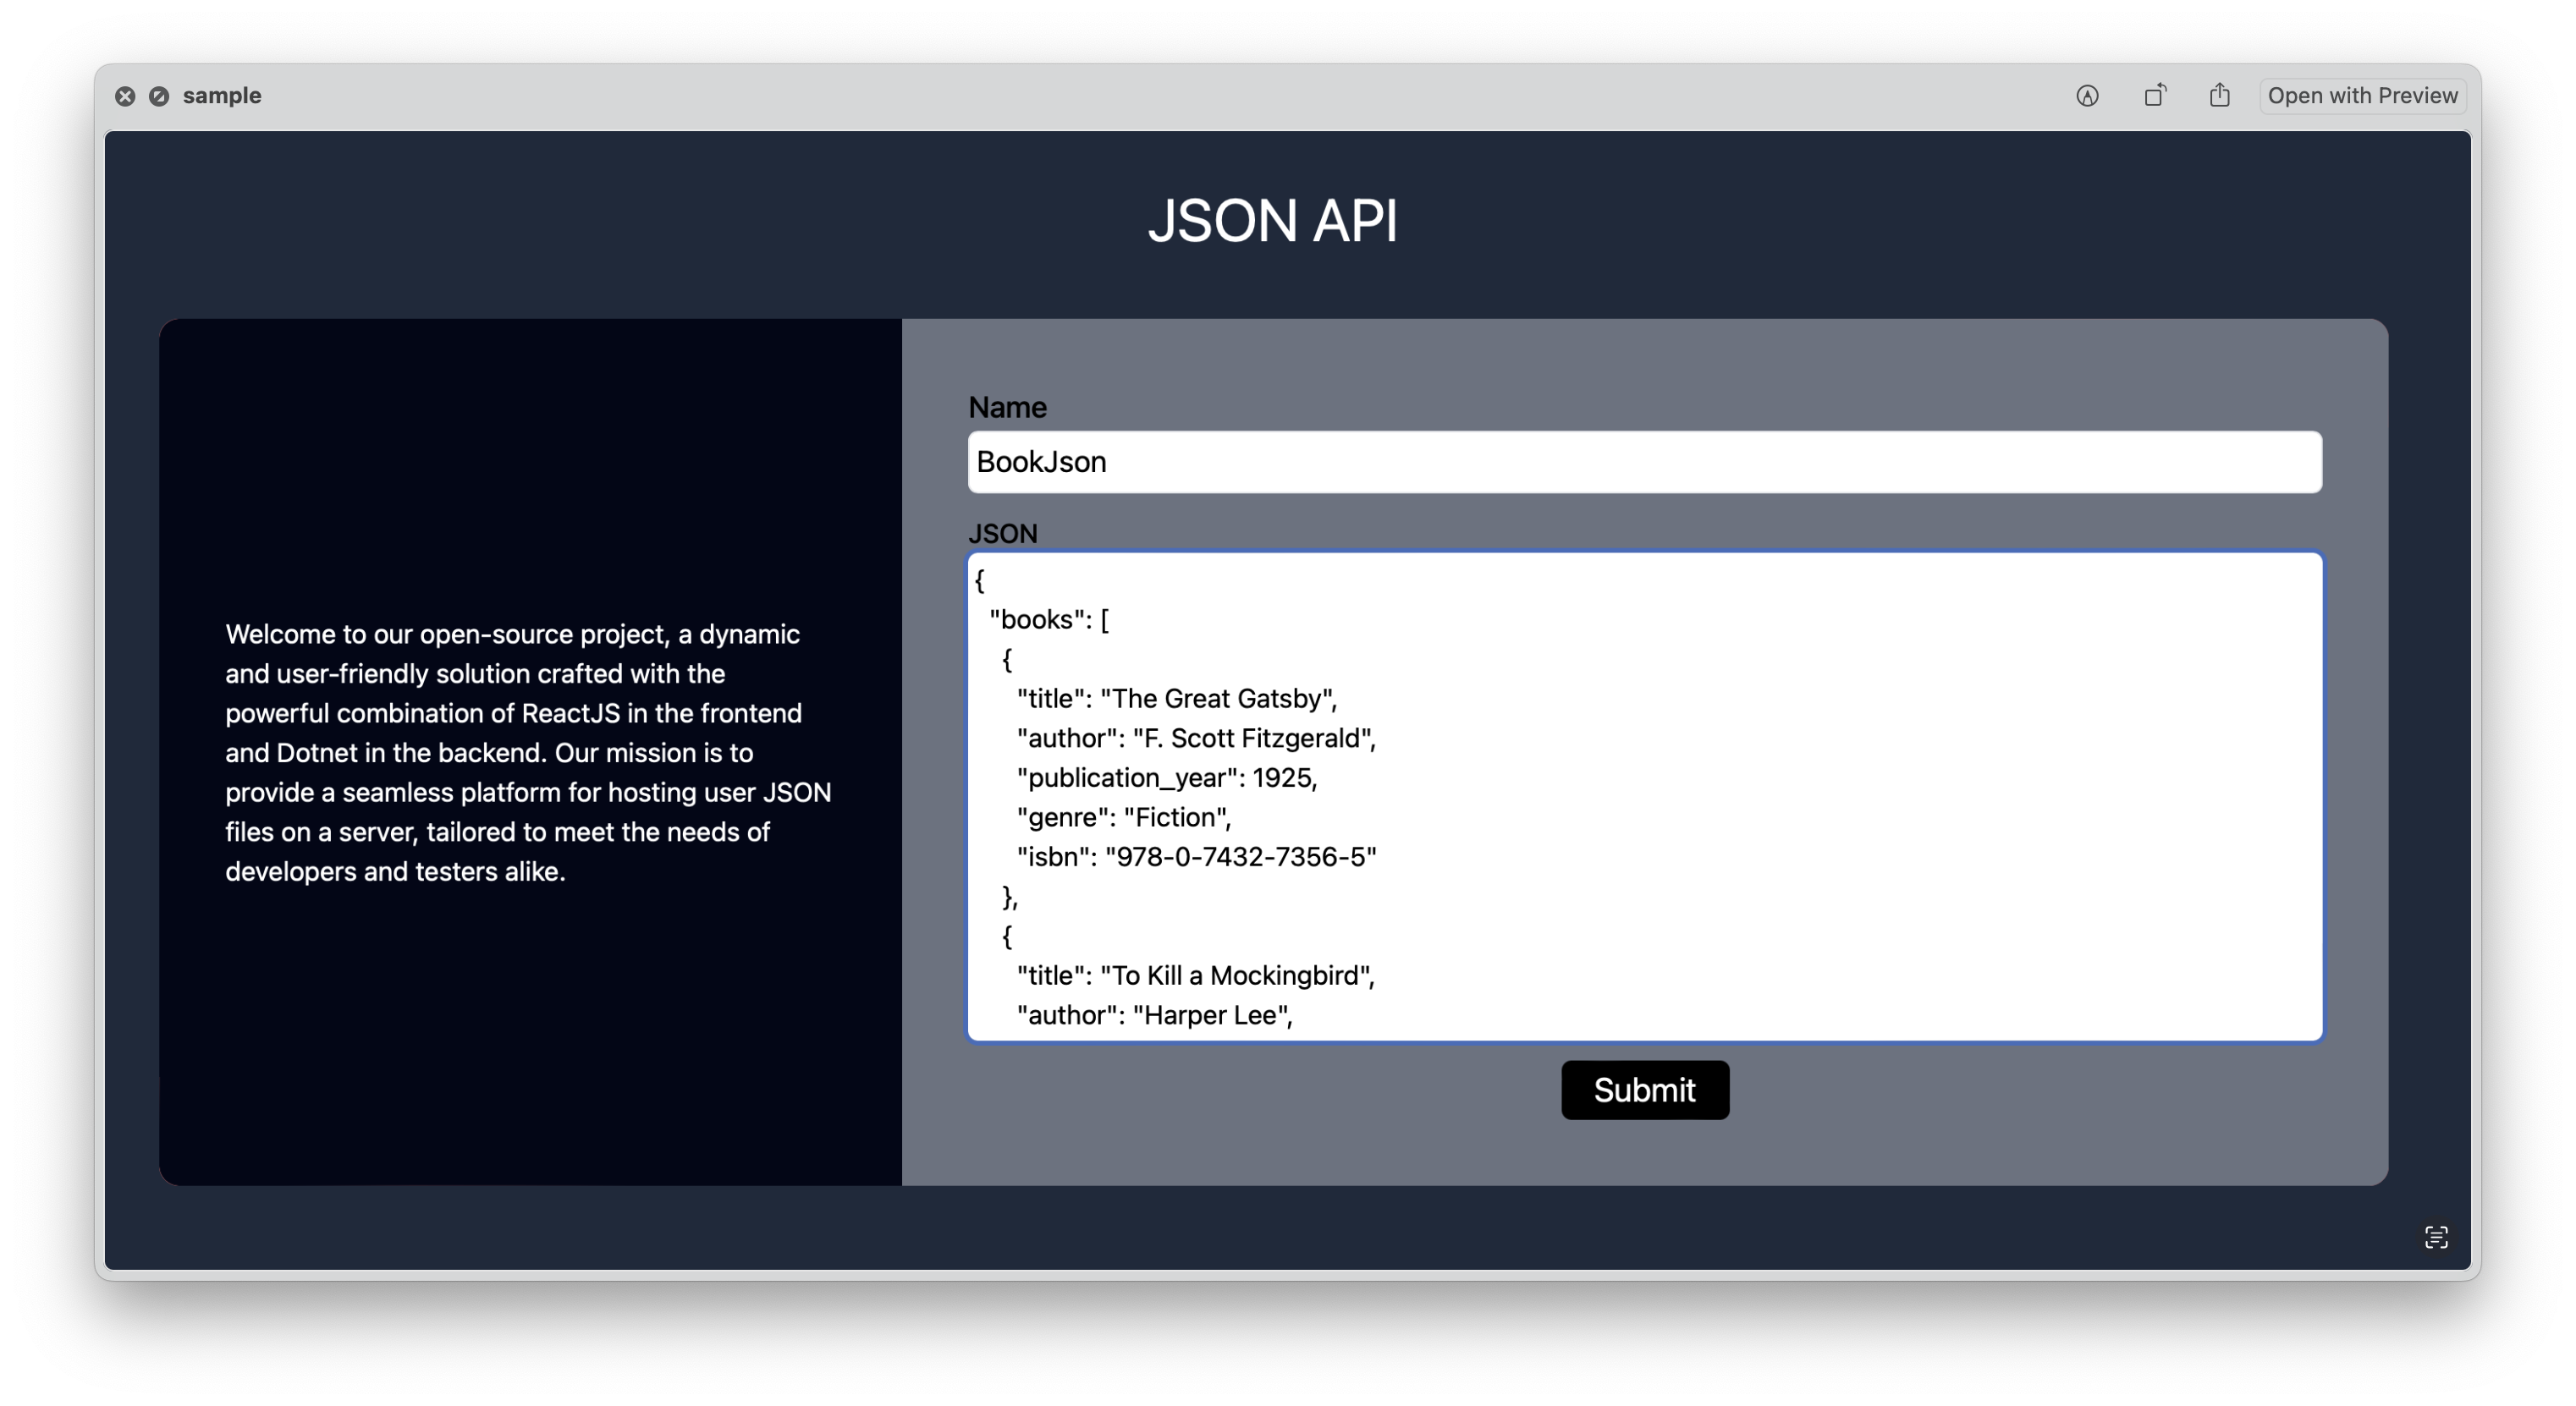
Task: Click the Name field label
Action: pos(1007,407)
